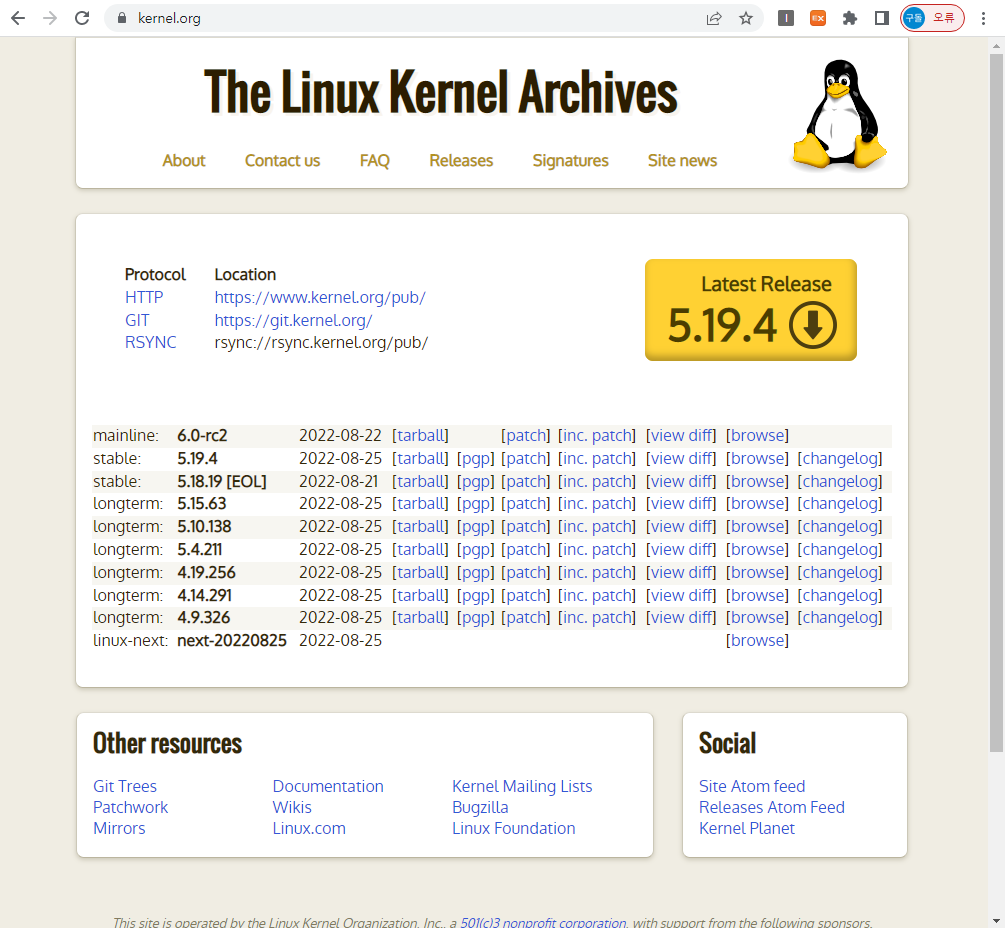The image size is (1005, 928).
Task: Open changelog for stable 5.19.4
Action: tap(840, 458)
